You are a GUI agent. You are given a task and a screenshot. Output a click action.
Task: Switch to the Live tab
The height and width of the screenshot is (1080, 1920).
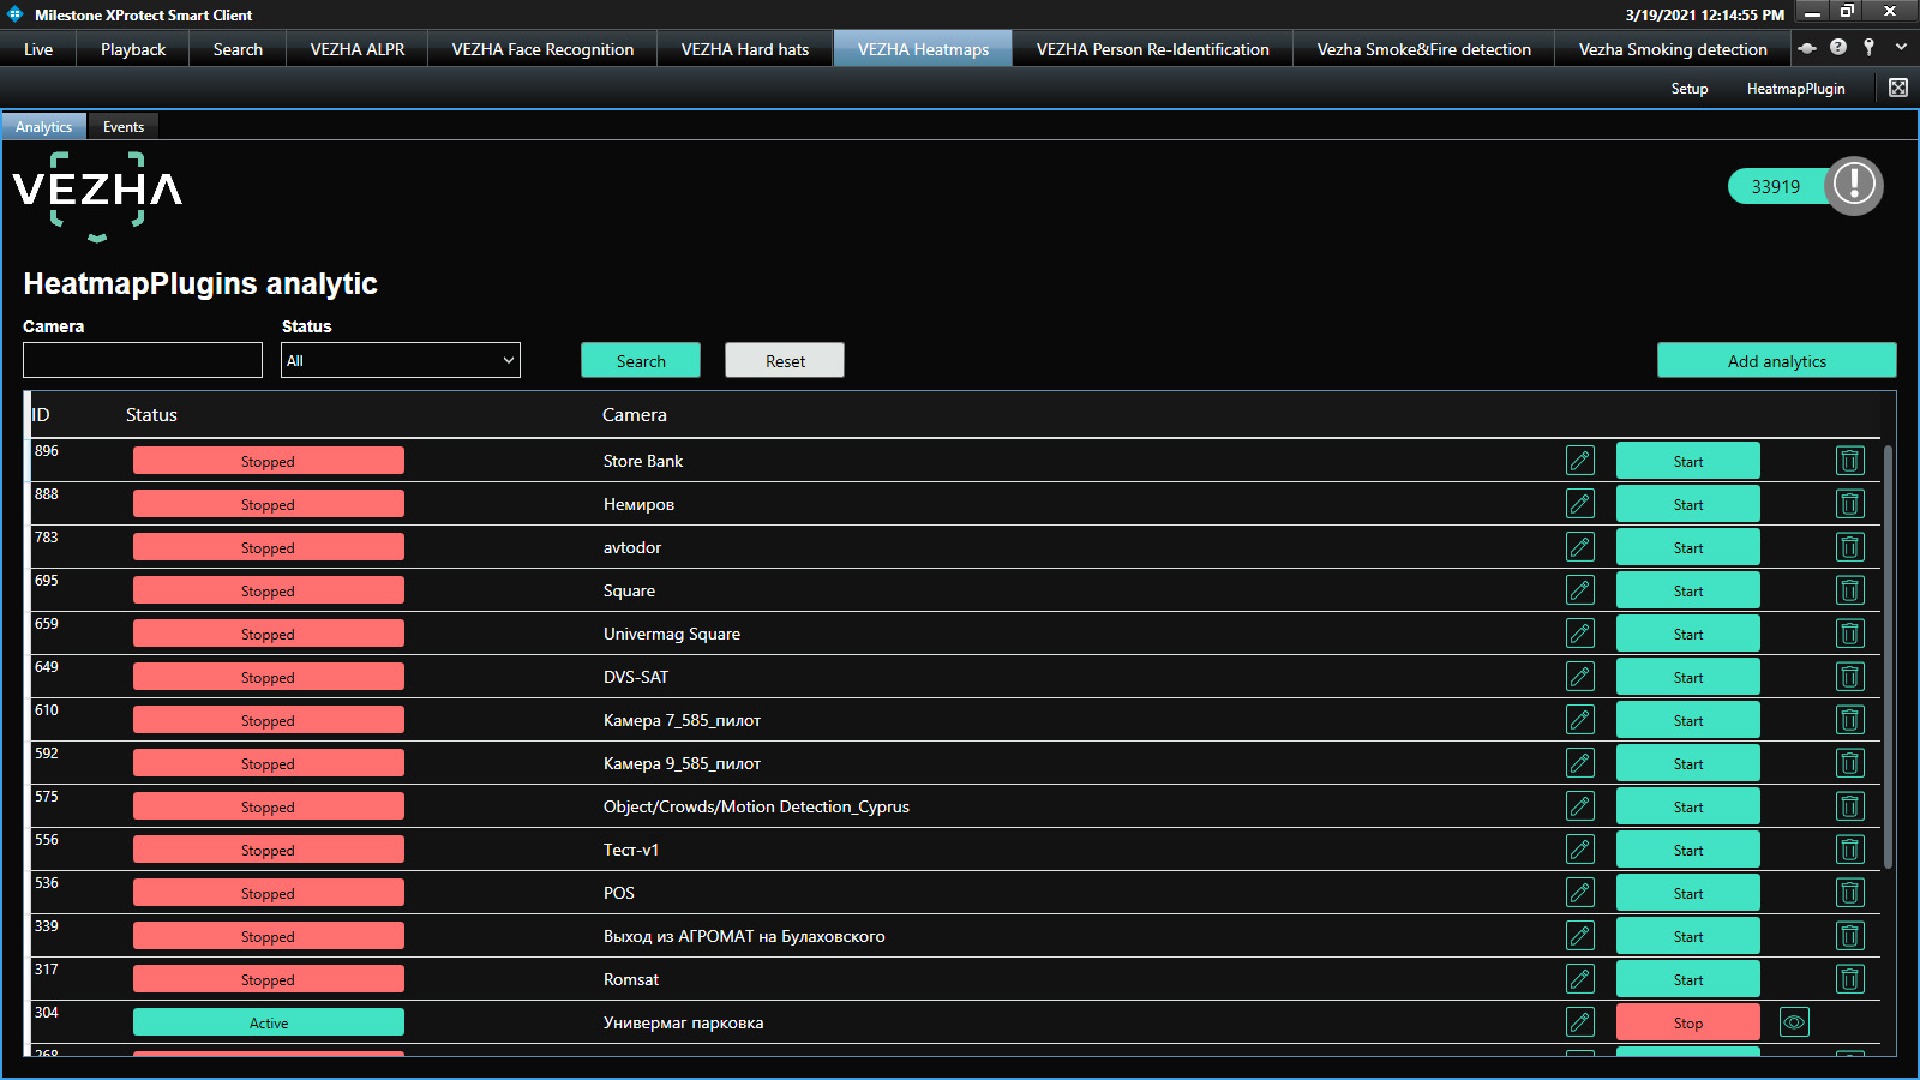(x=38, y=49)
